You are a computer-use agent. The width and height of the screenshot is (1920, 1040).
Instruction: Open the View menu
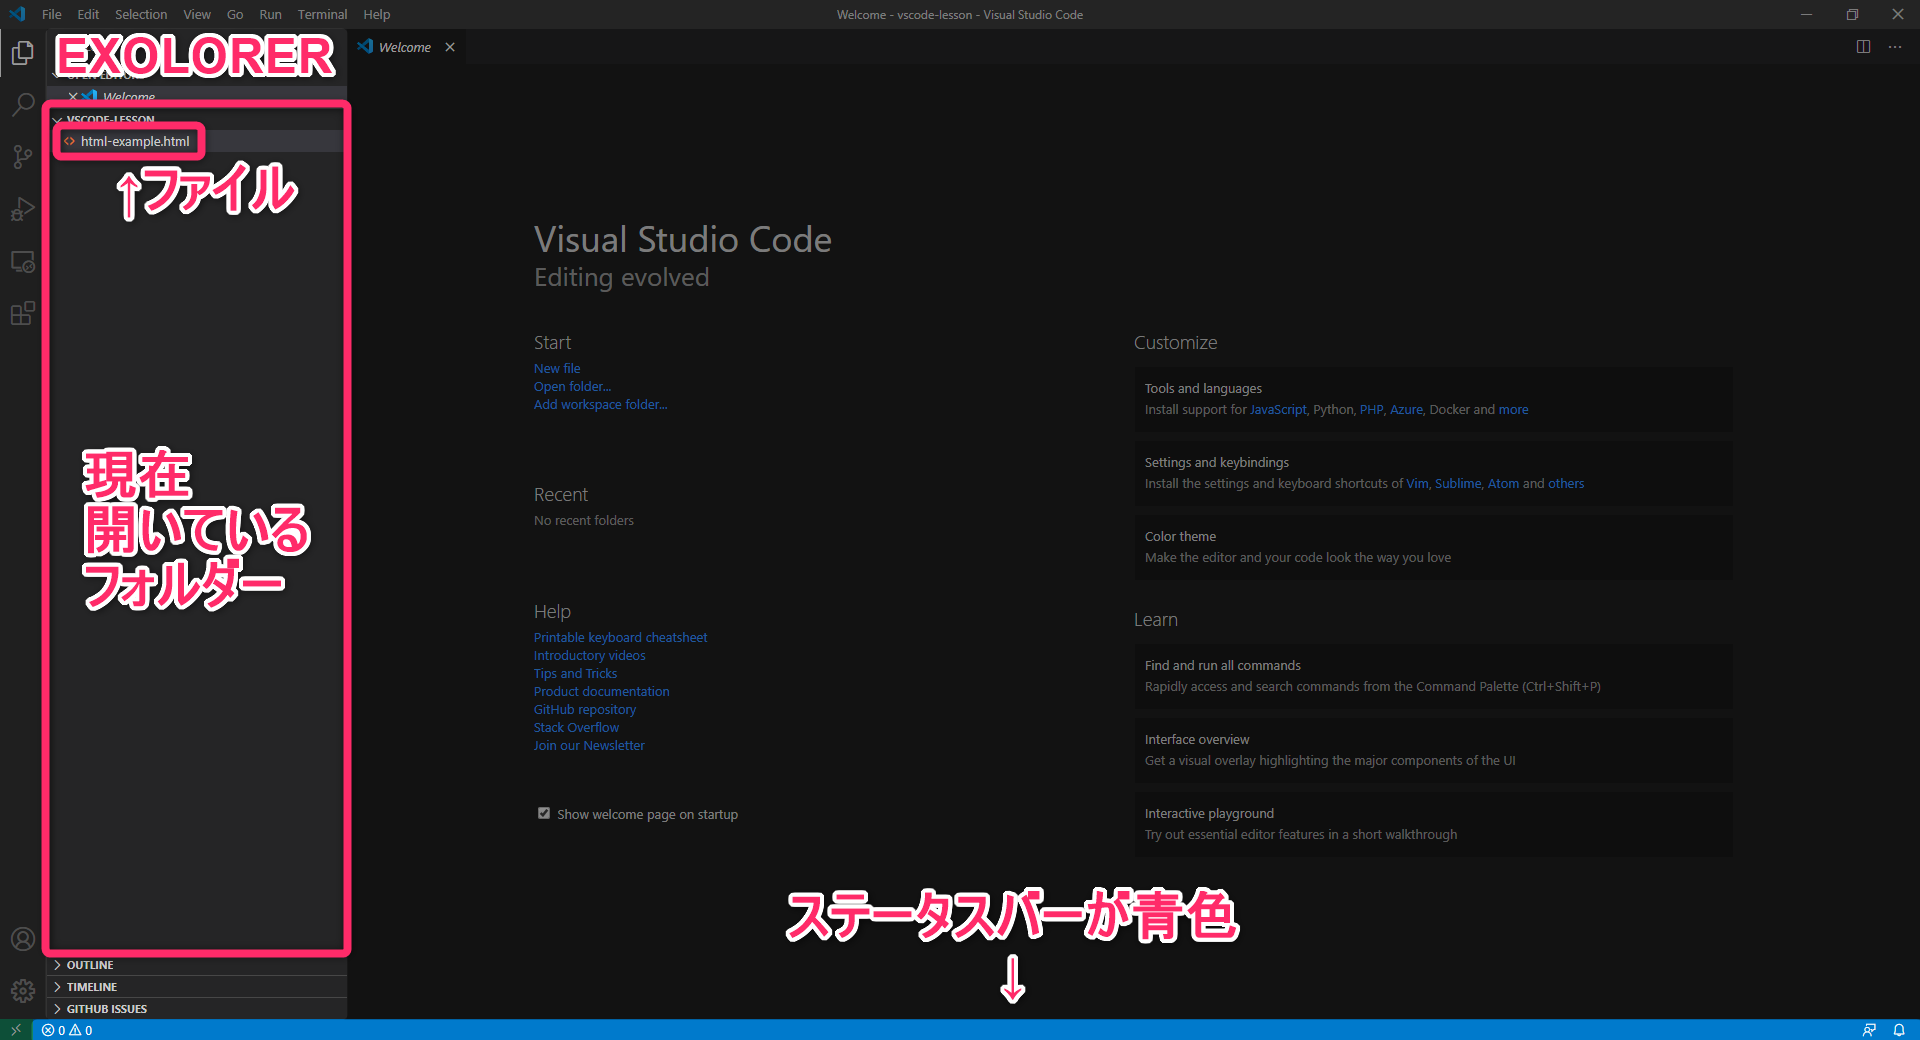197,14
